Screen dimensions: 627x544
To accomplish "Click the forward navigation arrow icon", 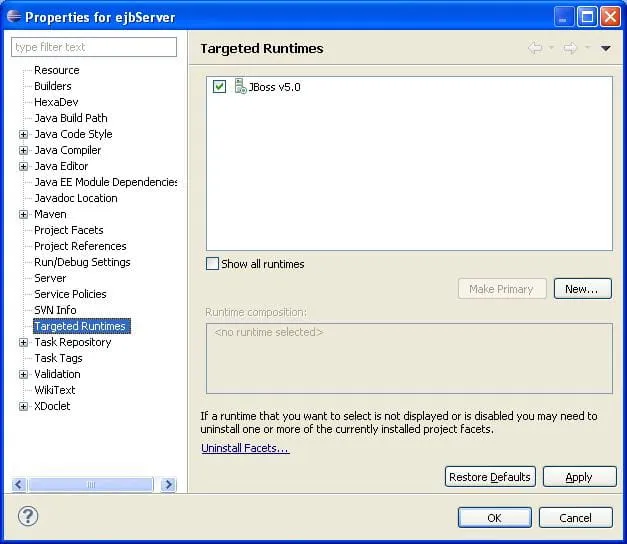I will click(x=570, y=48).
